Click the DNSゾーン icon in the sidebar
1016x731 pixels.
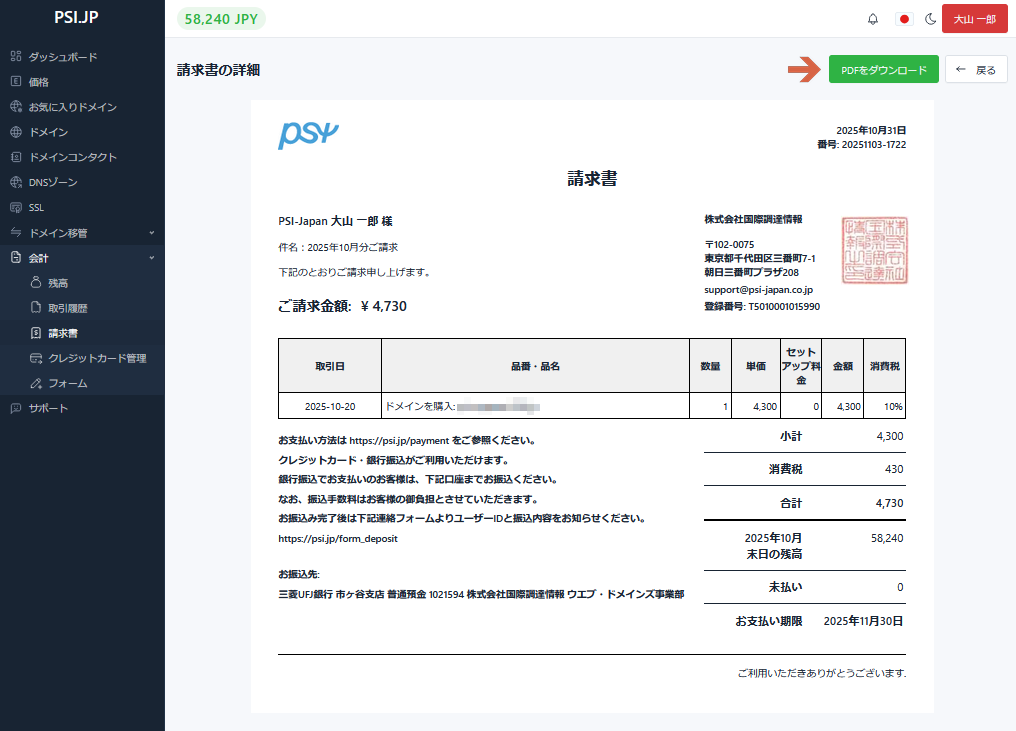16,182
